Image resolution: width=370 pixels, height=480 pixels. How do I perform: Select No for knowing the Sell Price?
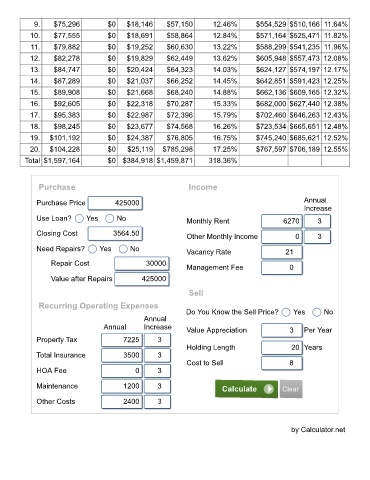click(x=317, y=312)
